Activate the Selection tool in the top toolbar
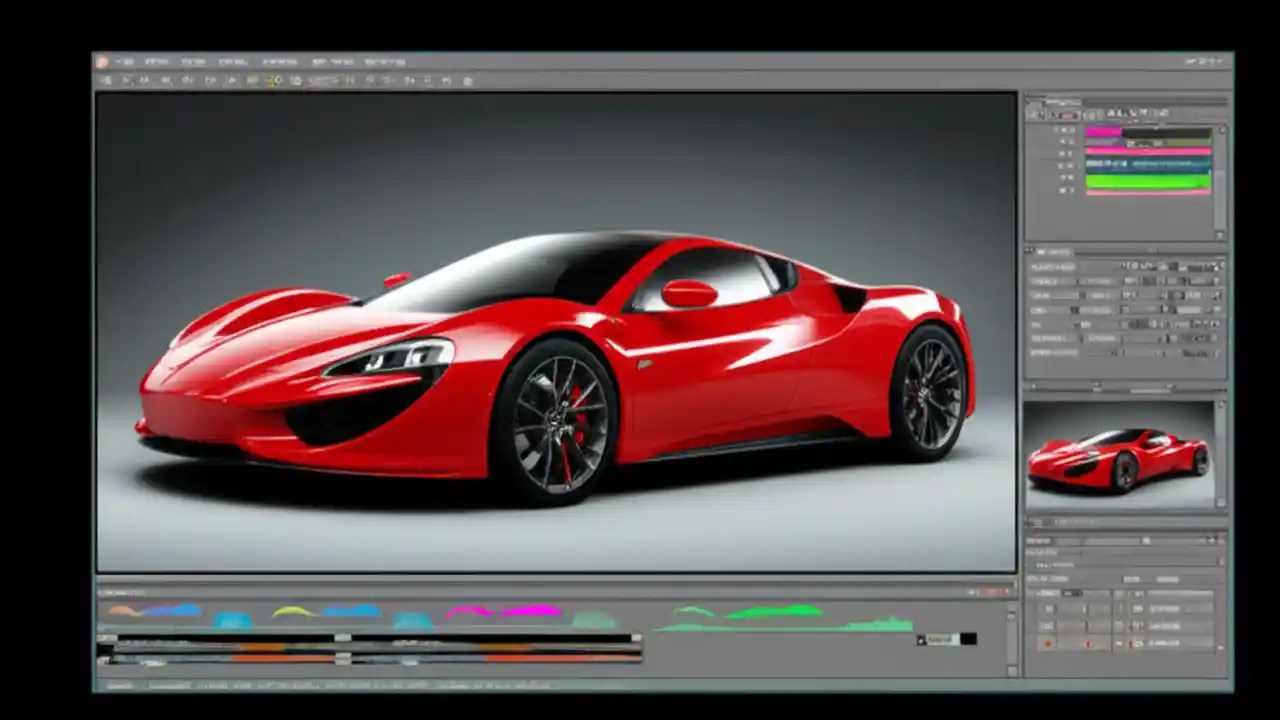The height and width of the screenshot is (720, 1280). [x=128, y=80]
